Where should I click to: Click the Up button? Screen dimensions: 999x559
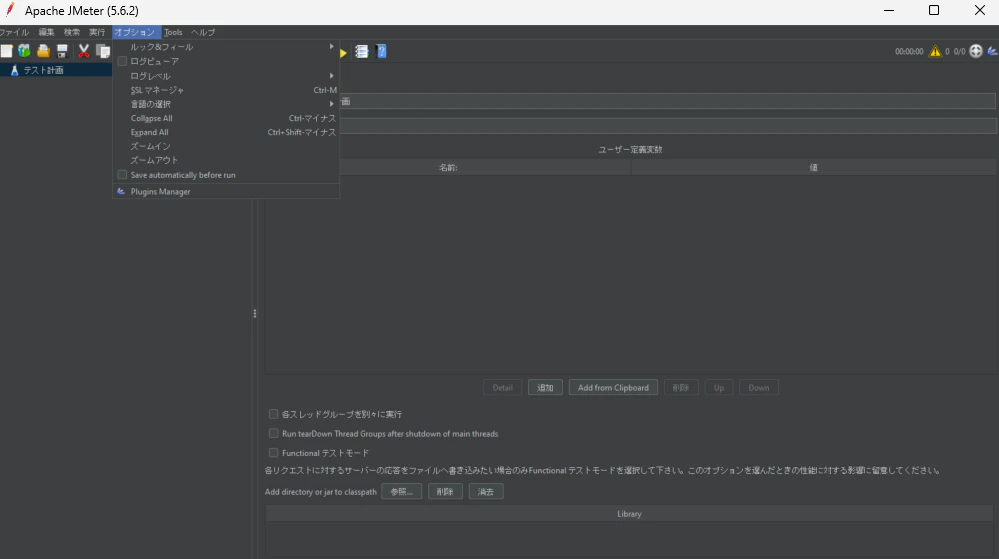[x=719, y=388]
